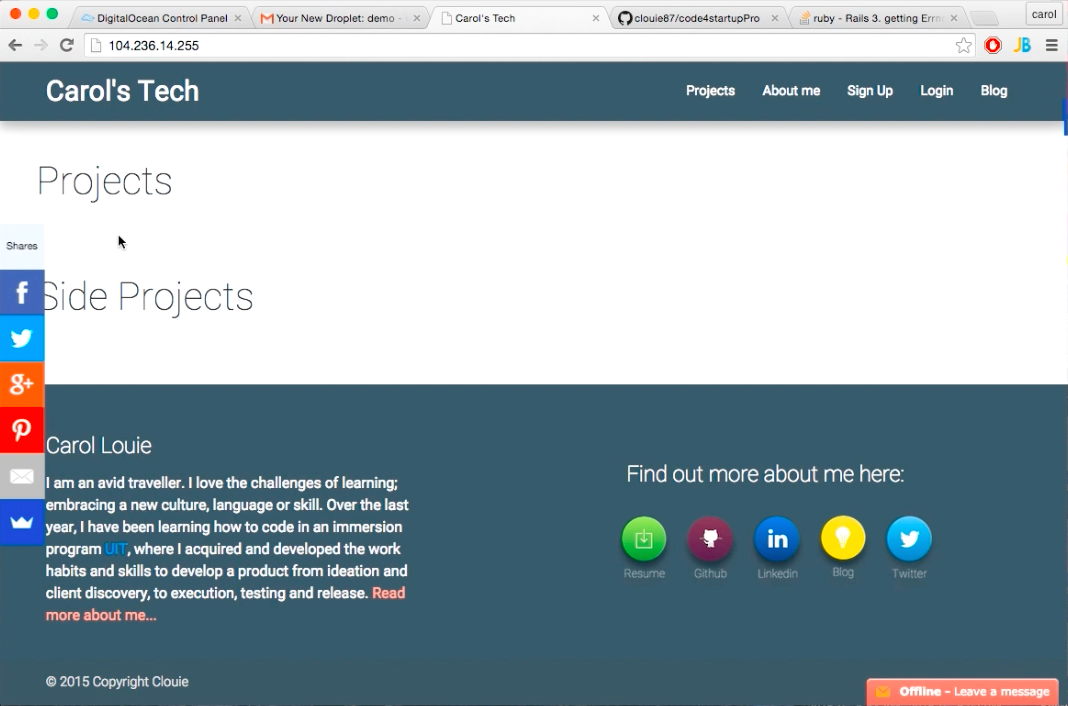Open the About me nav link
Screen dimensions: 1068x706
791,91
